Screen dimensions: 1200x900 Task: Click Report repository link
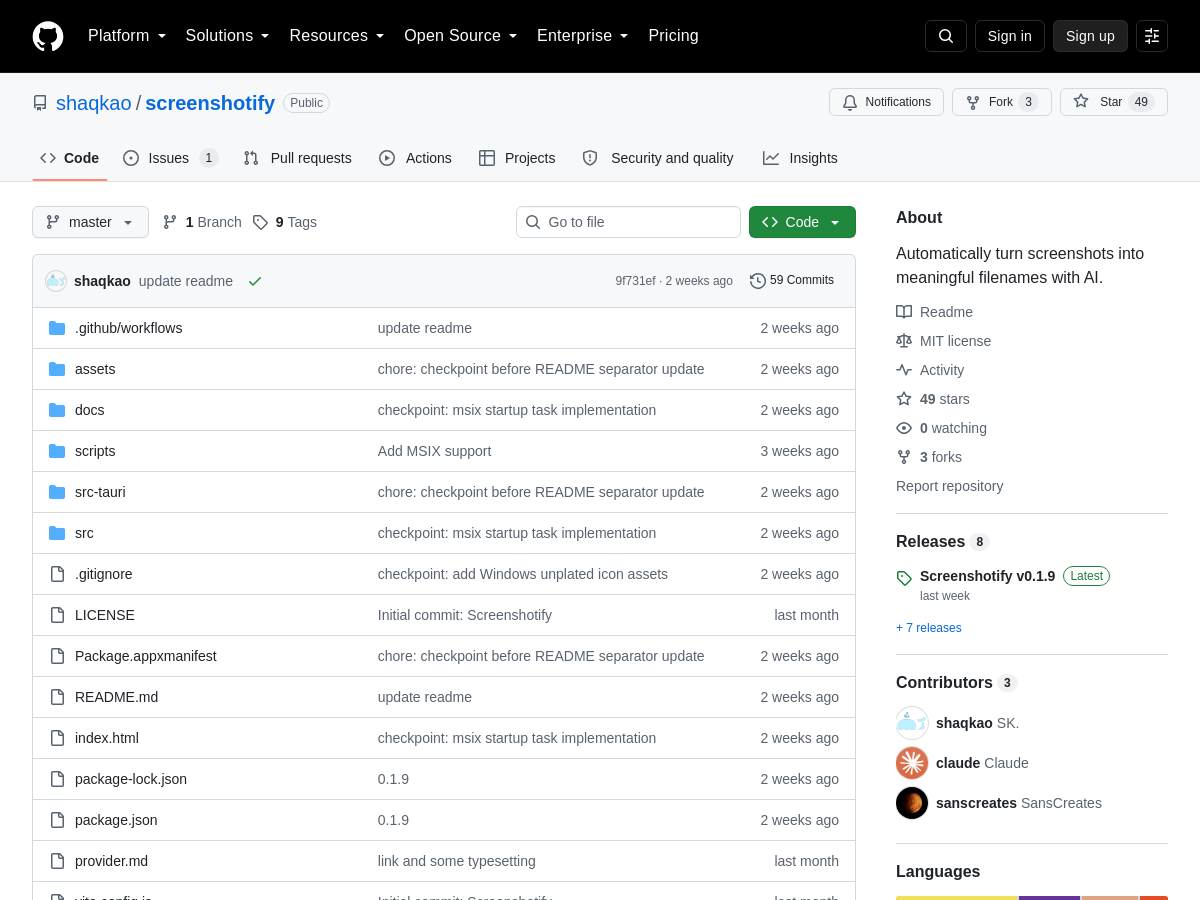[949, 486]
